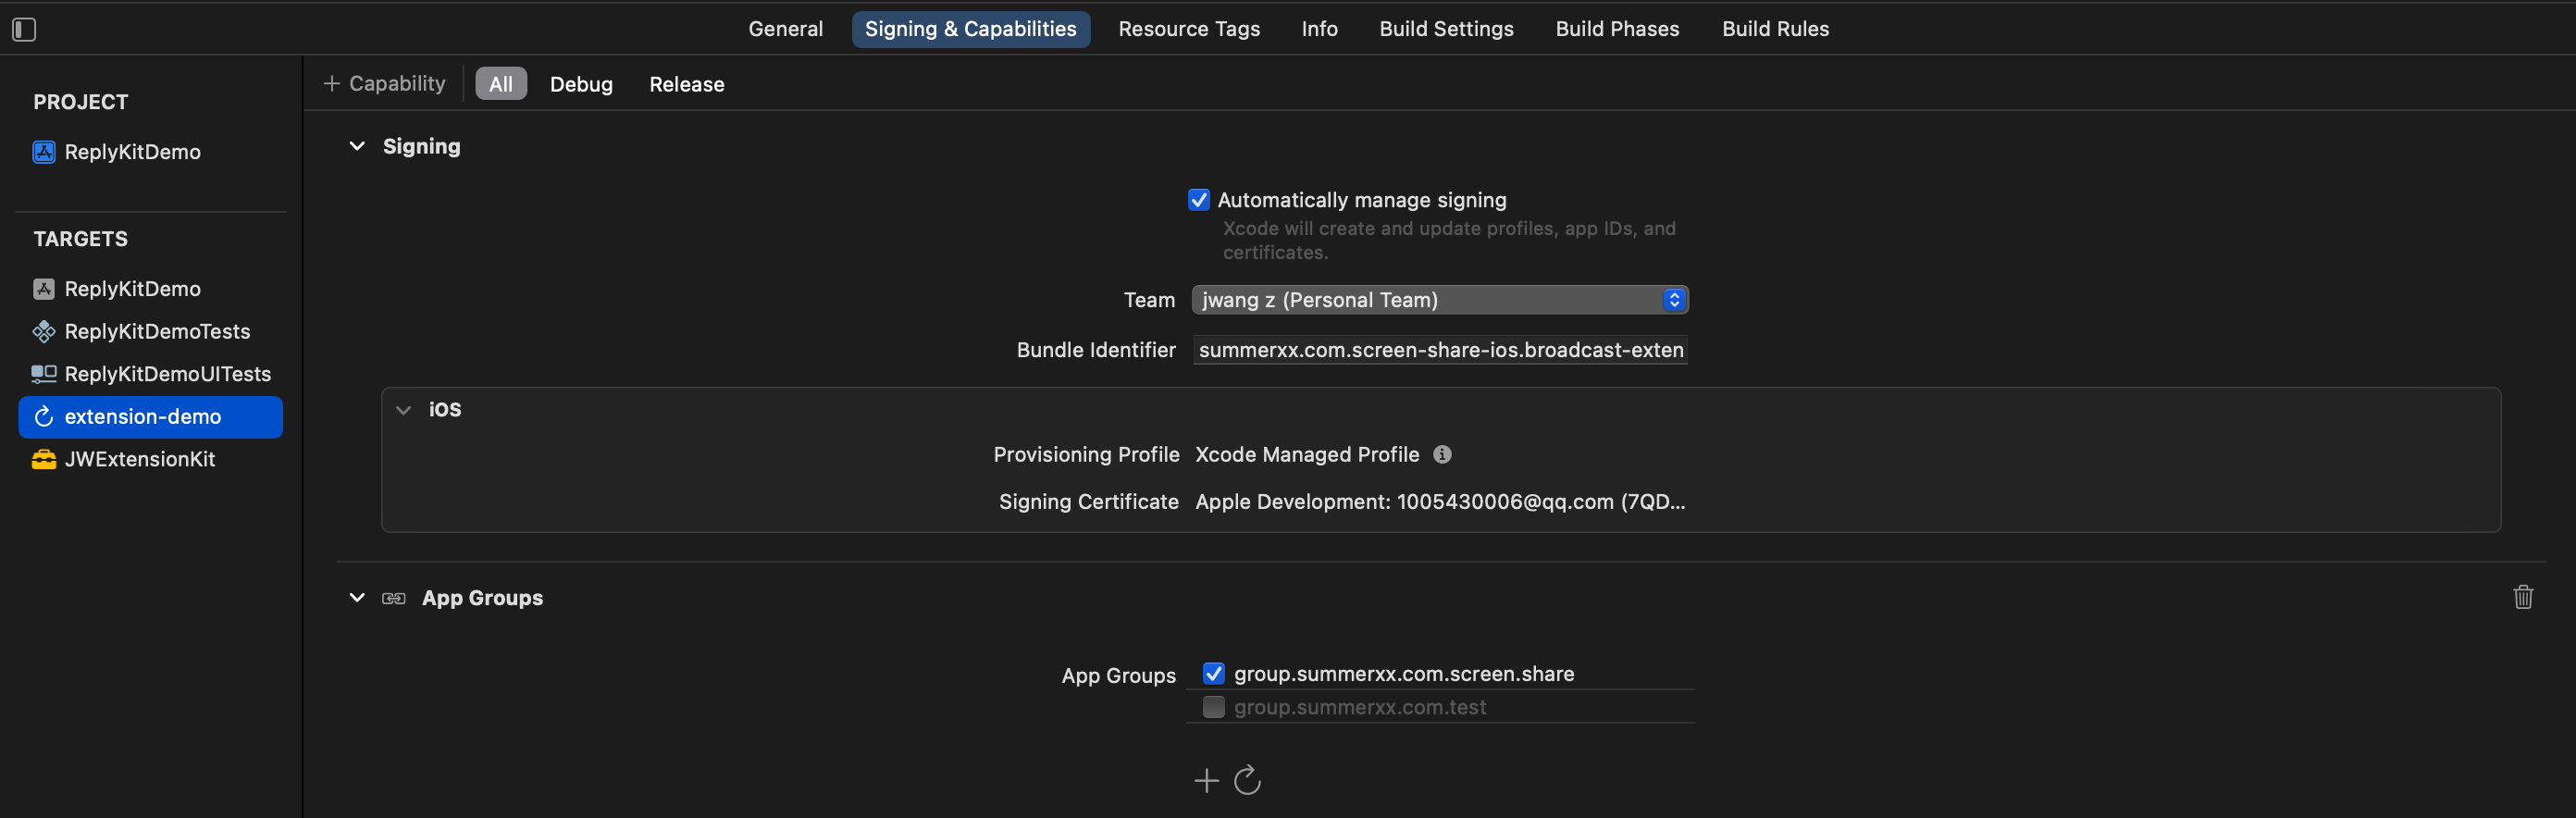The width and height of the screenshot is (2576, 818).
Task: Refresh app groups list
Action: click(1247, 779)
